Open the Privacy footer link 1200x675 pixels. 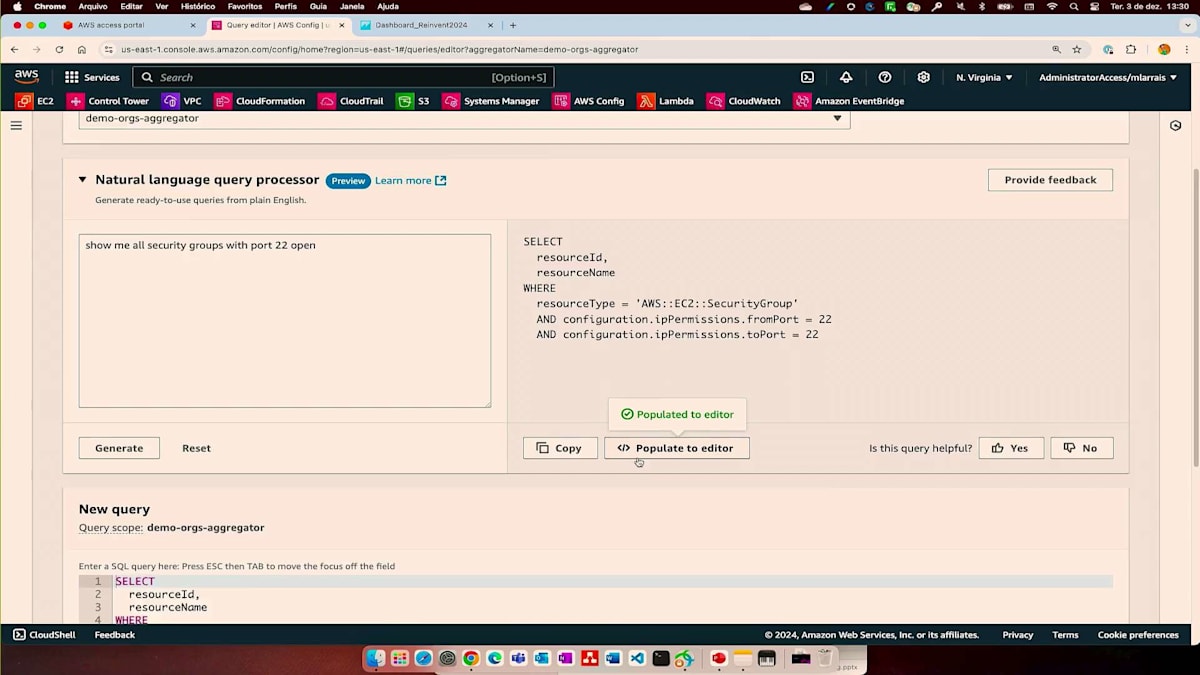(x=1018, y=634)
